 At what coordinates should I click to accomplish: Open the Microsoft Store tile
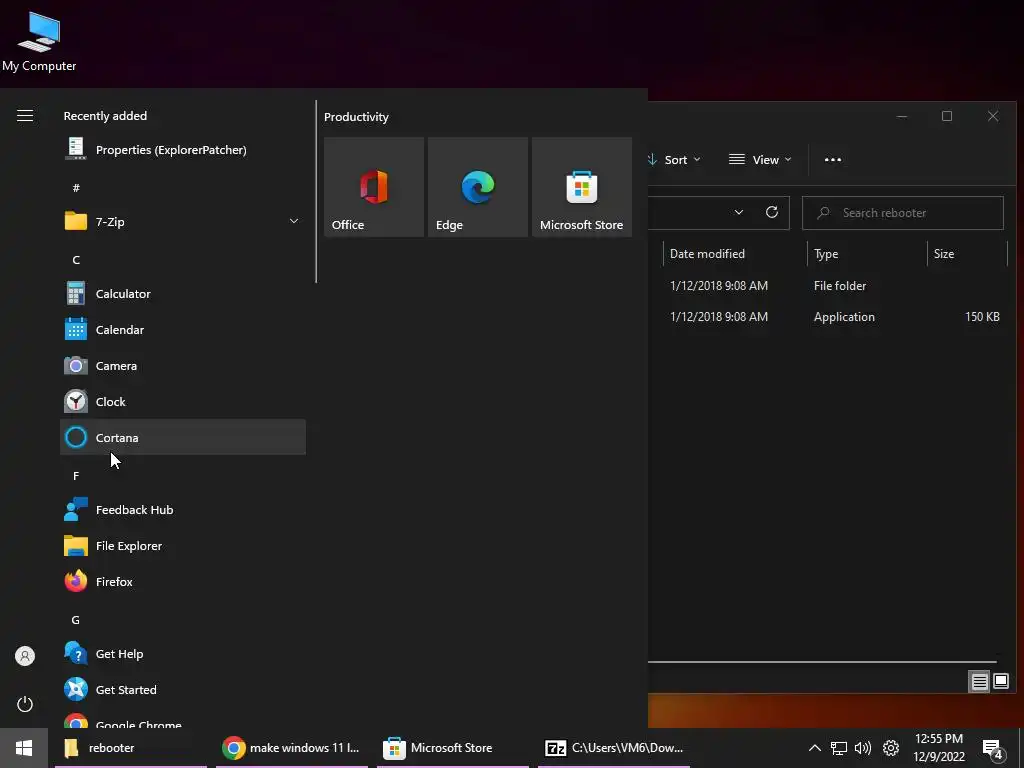(582, 187)
